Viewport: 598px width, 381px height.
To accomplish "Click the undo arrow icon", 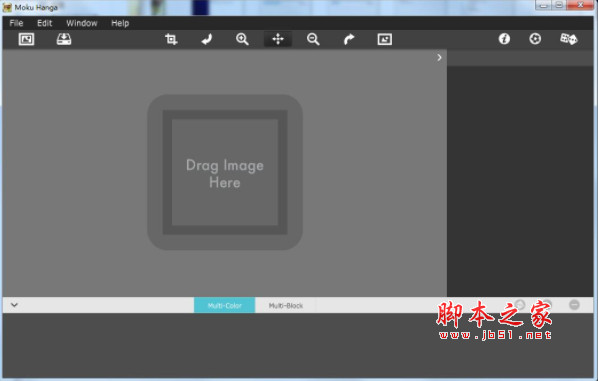I will (207, 39).
